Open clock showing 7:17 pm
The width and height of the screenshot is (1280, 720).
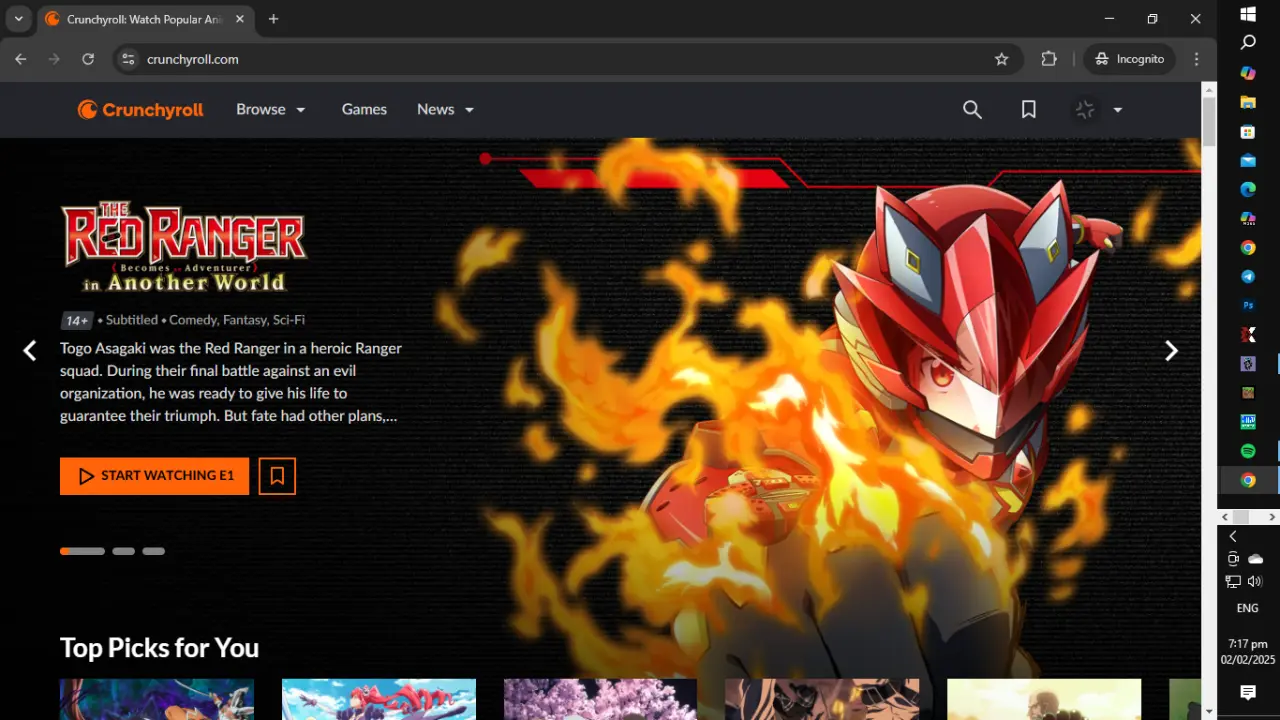(1247, 652)
